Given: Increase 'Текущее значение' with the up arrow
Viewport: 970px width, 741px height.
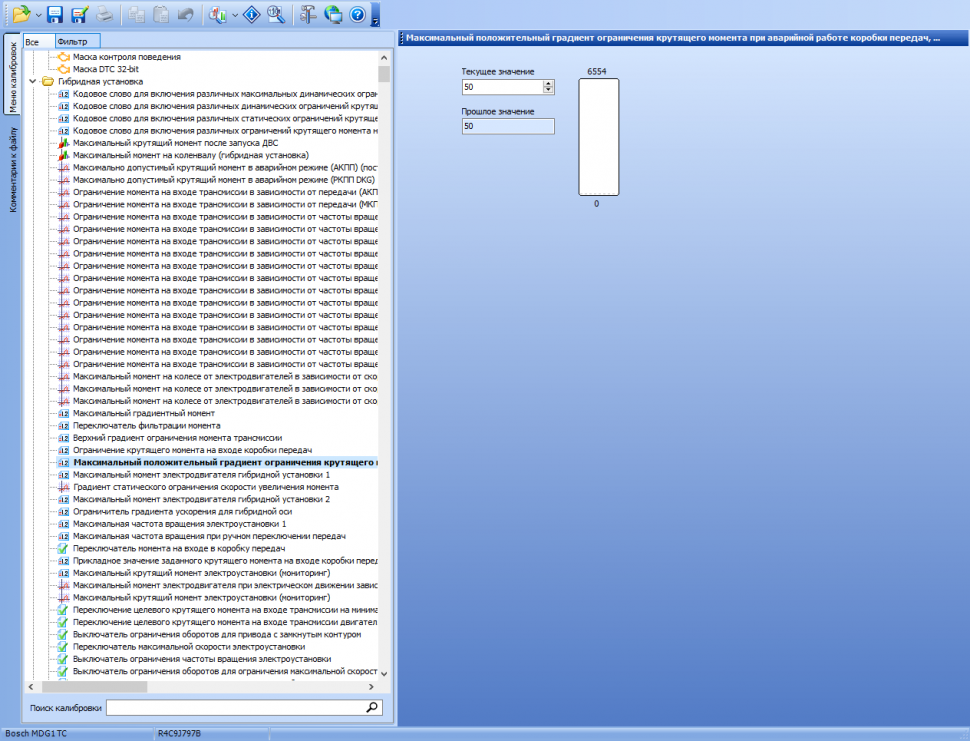Looking at the screenshot, I should [x=549, y=84].
